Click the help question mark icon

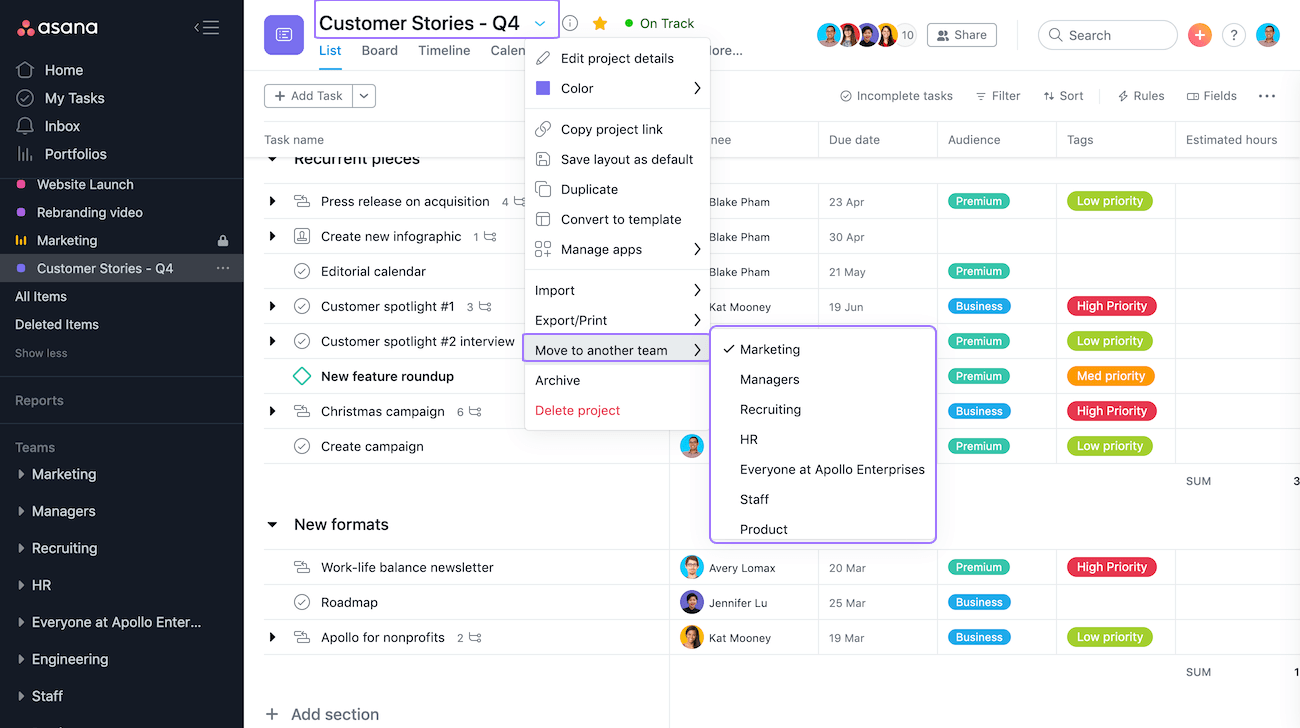point(1233,34)
